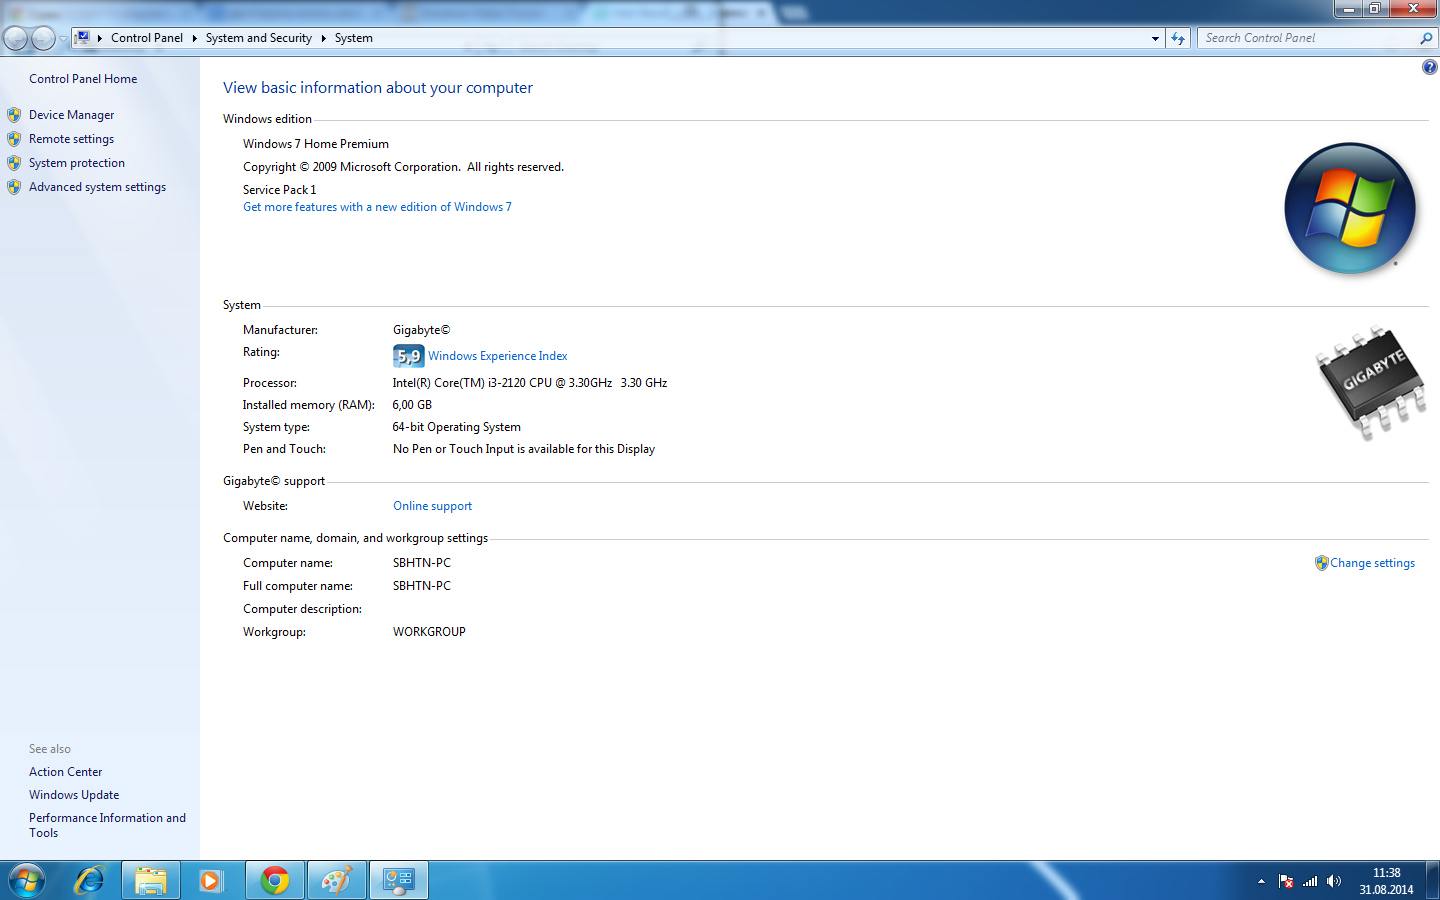This screenshot has height=900, width=1440.
Task: Click the search magnifier icon
Action: (x=1426, y=38)
